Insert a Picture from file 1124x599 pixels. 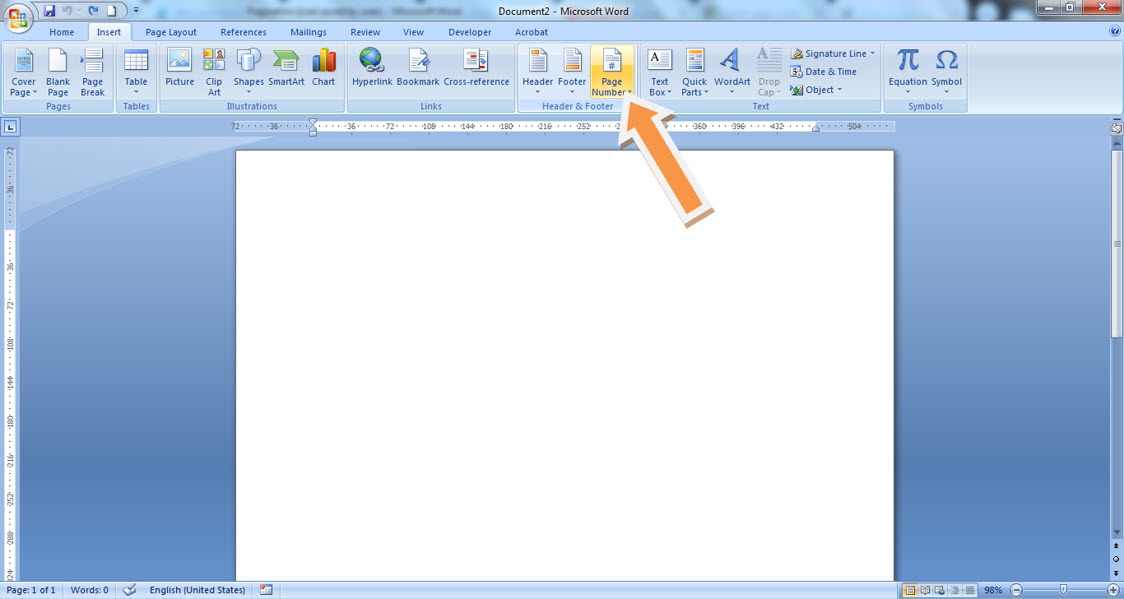179,72
